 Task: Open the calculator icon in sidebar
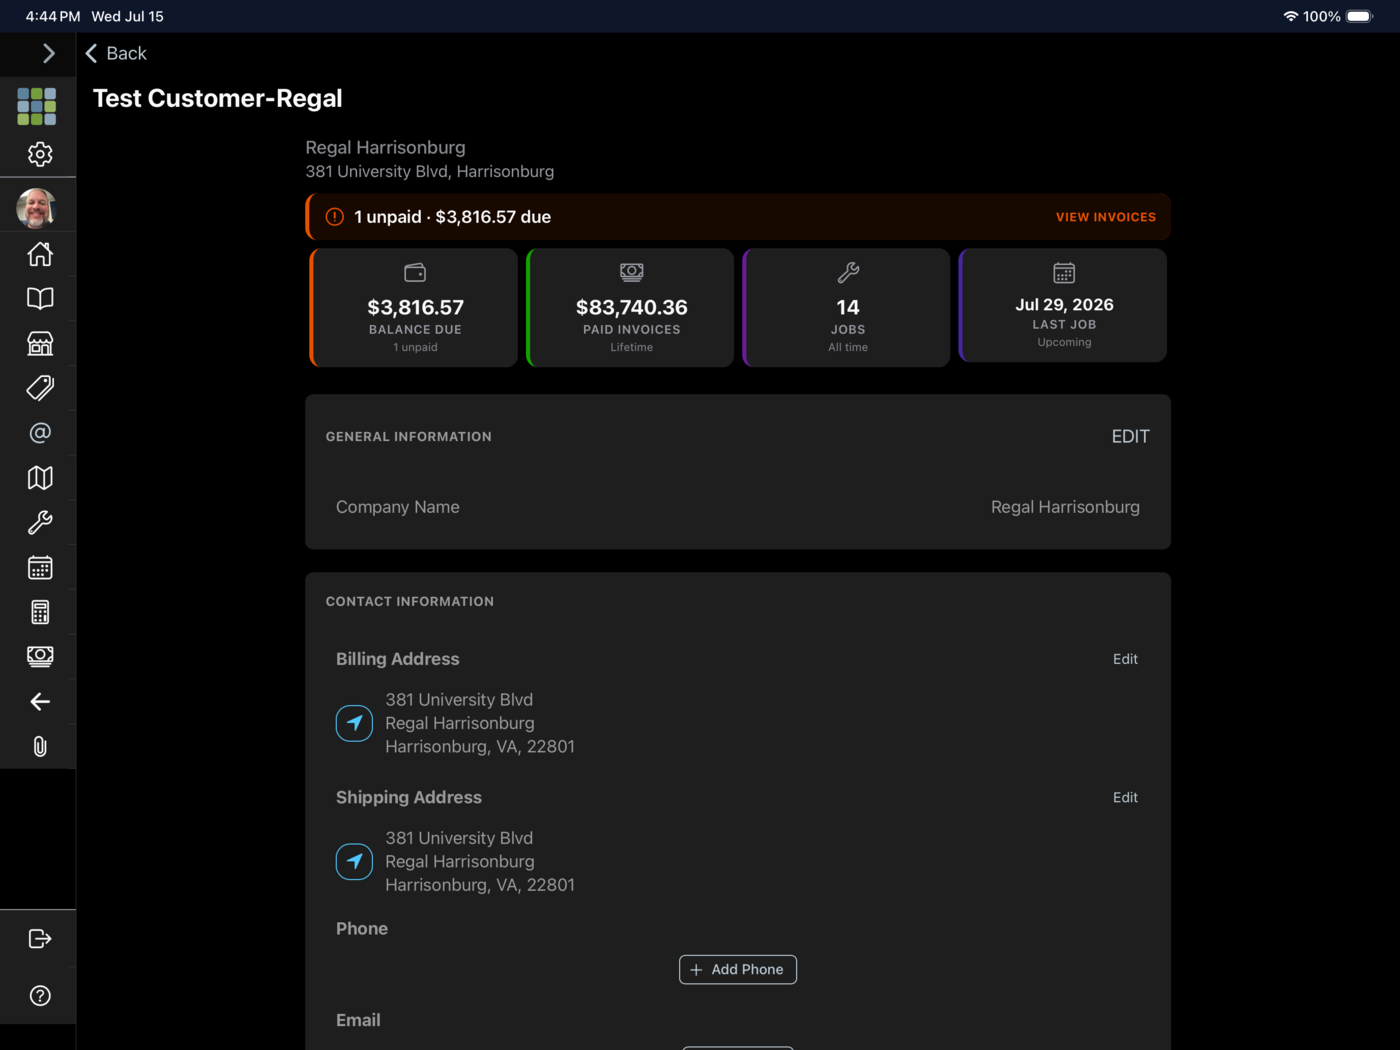[40, 612]
